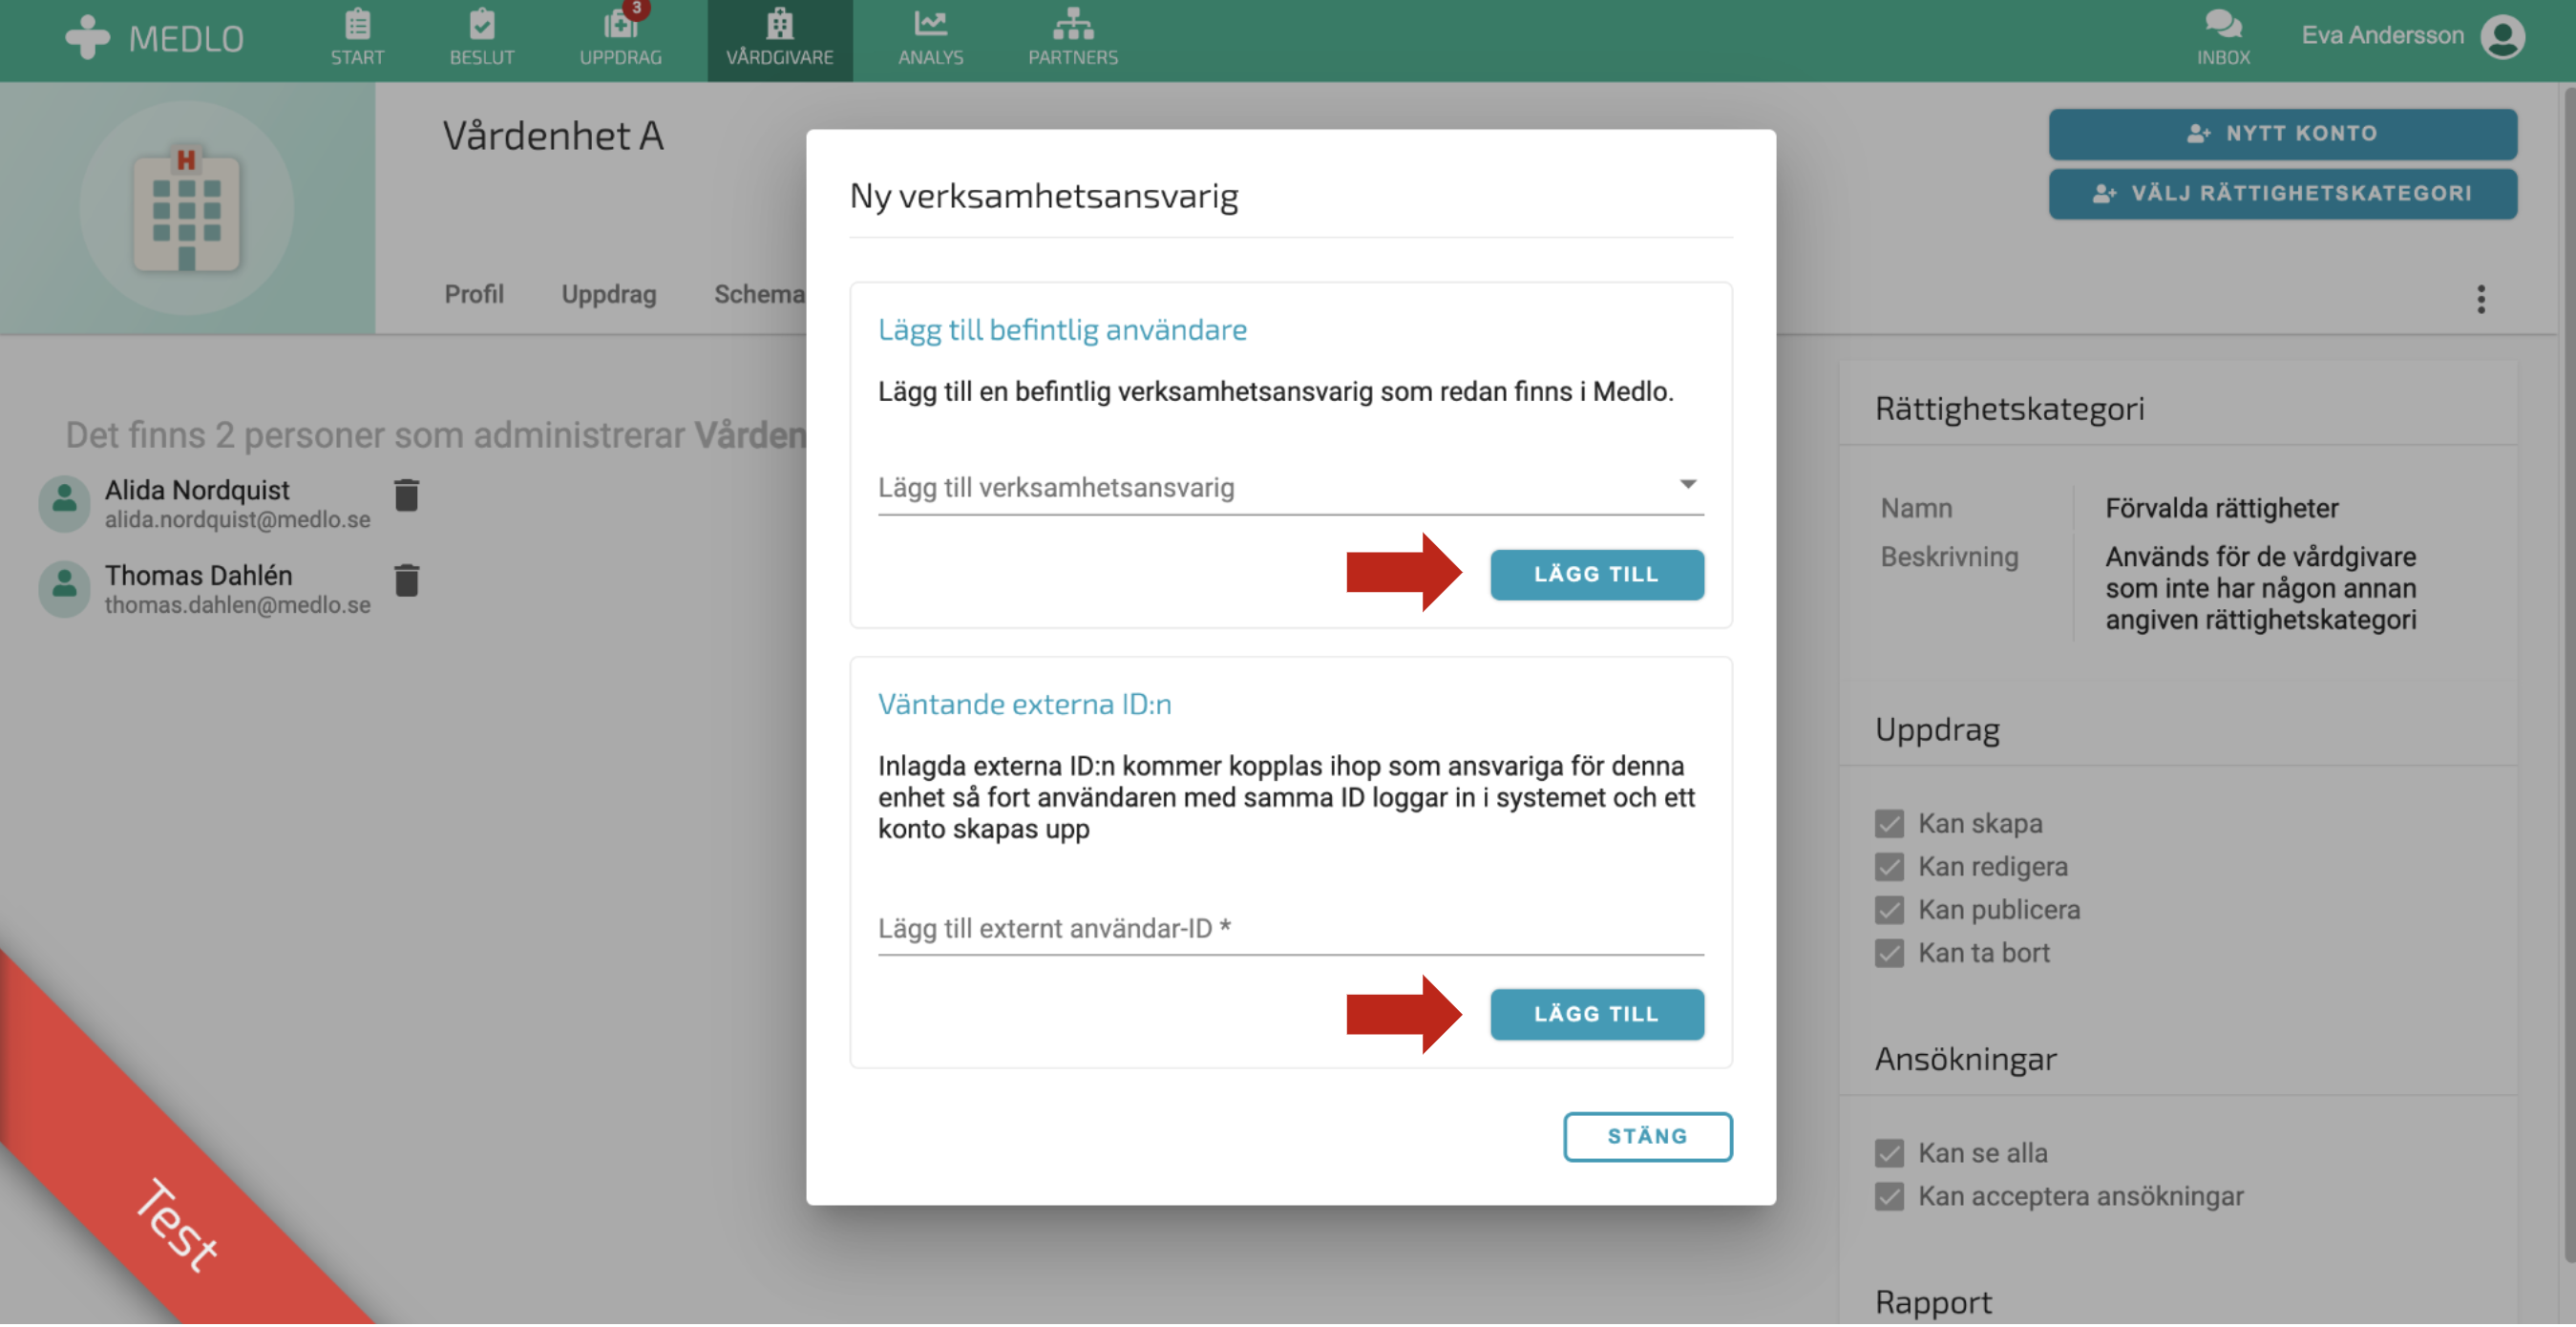Remove Thomas Dahlén with trash icon

click(x=406, y=581)
